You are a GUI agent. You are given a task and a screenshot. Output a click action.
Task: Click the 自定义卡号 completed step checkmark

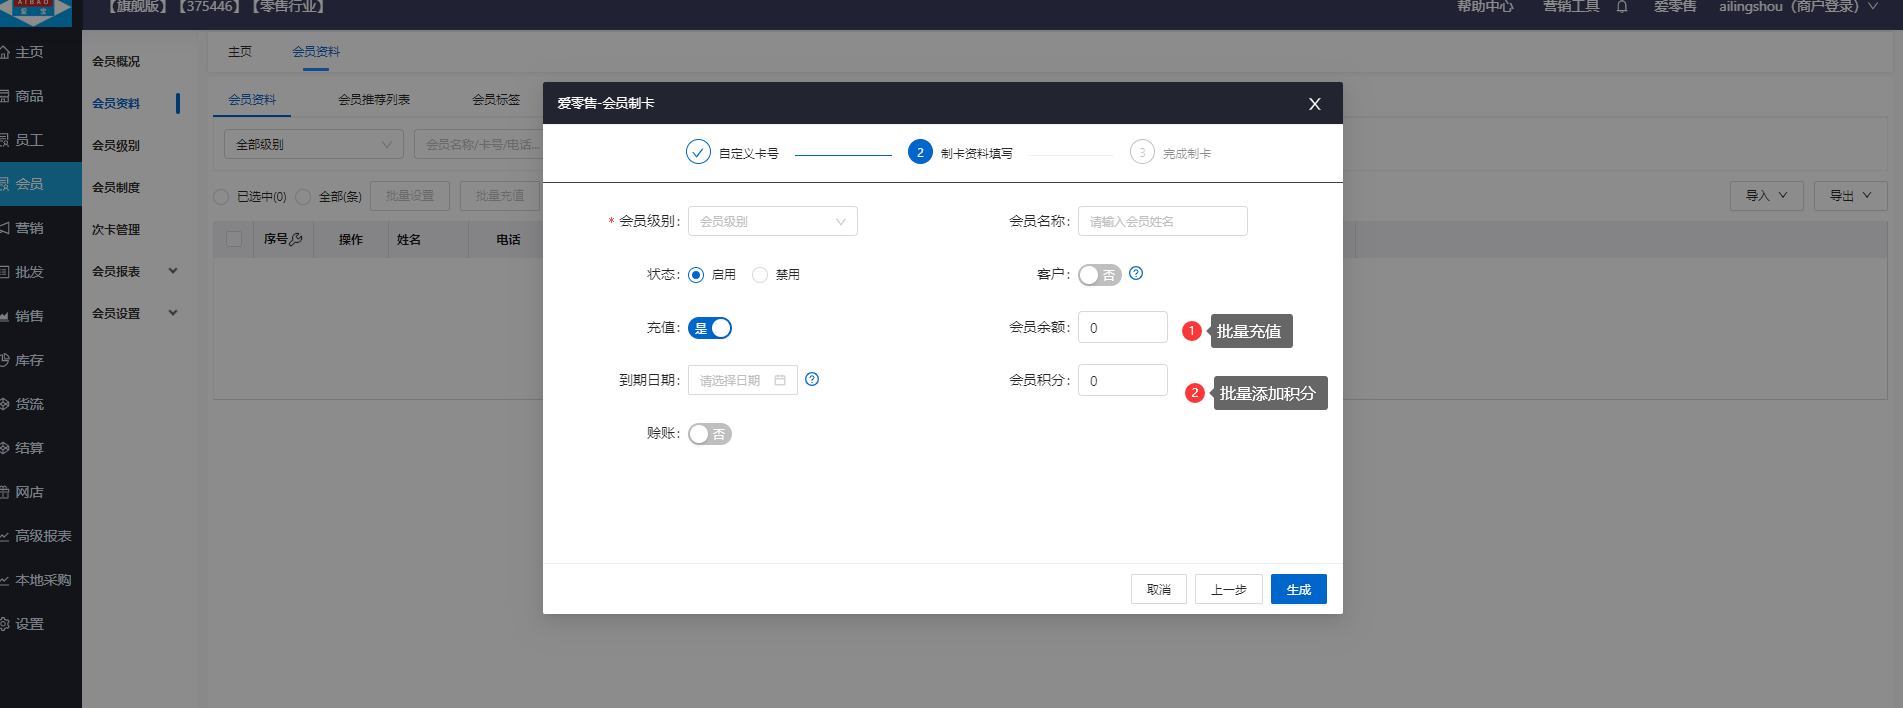pyautogui.click(x=698, y=152)
